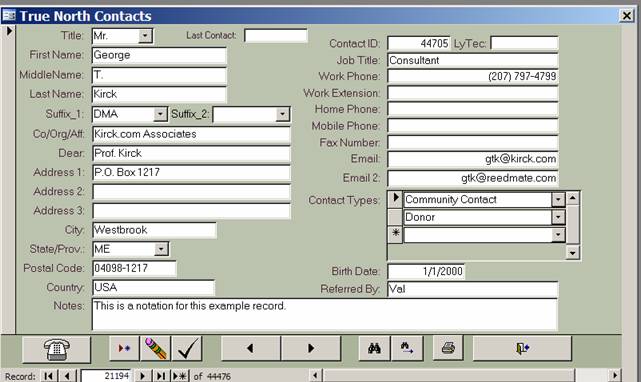Click previous record button in record navigator
The width and height of the screenshot is (641, 382).
coord(68,376)
